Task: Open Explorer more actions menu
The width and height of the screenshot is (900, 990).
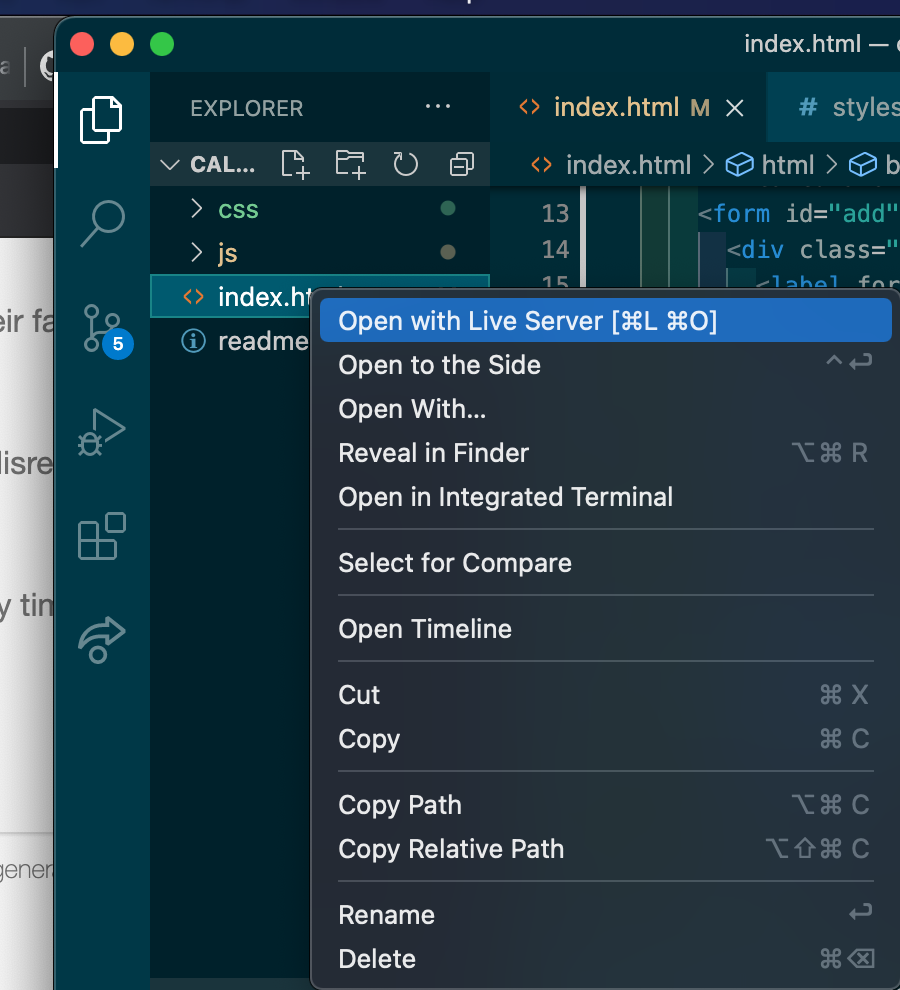Action: (438, 107)
